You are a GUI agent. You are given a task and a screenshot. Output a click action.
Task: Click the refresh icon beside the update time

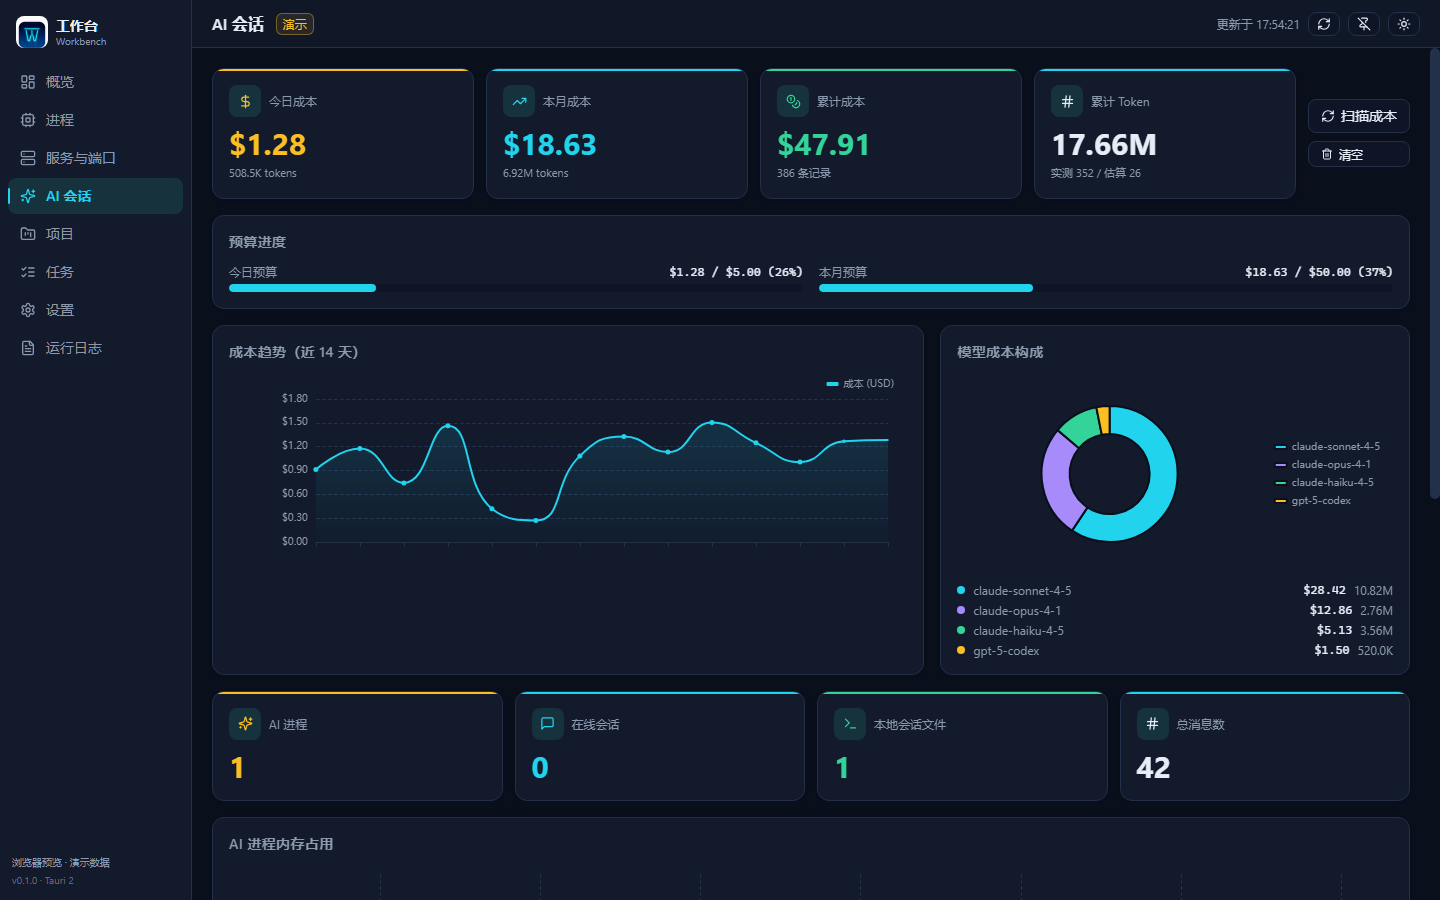[x=1324, y=24]
